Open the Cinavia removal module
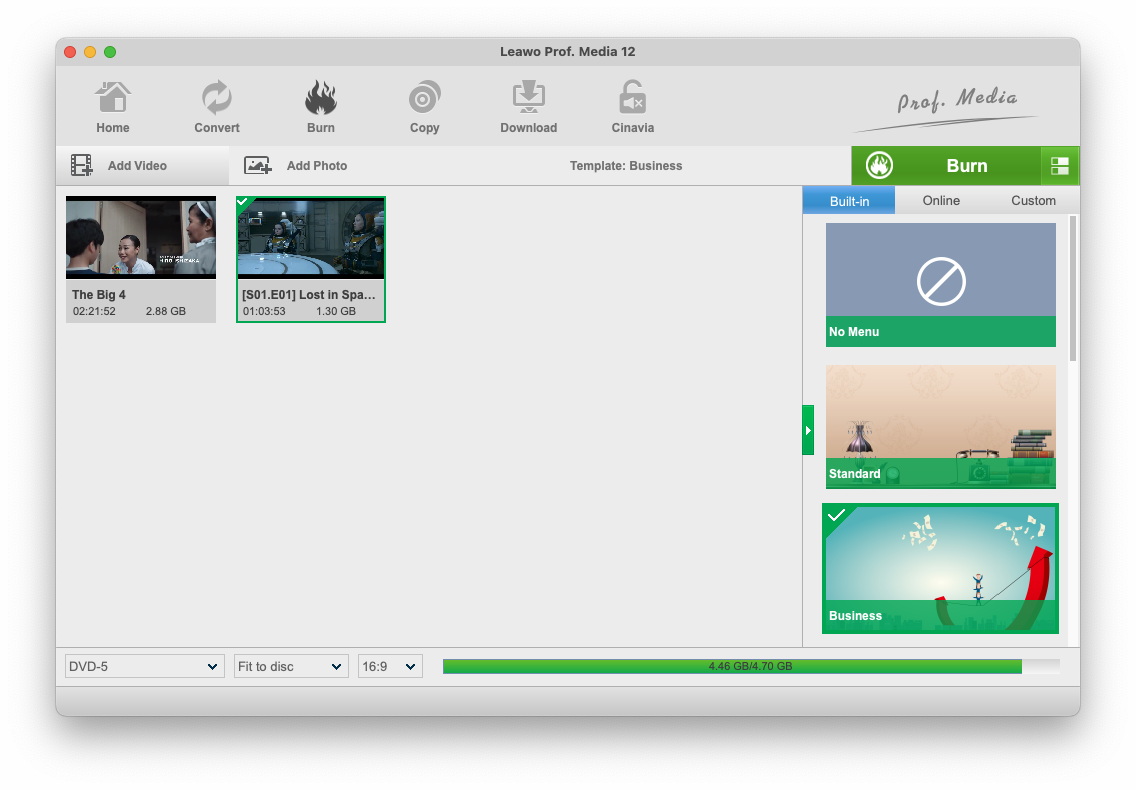The height and width of the screenshot is (790, 1136). (632, 99)
